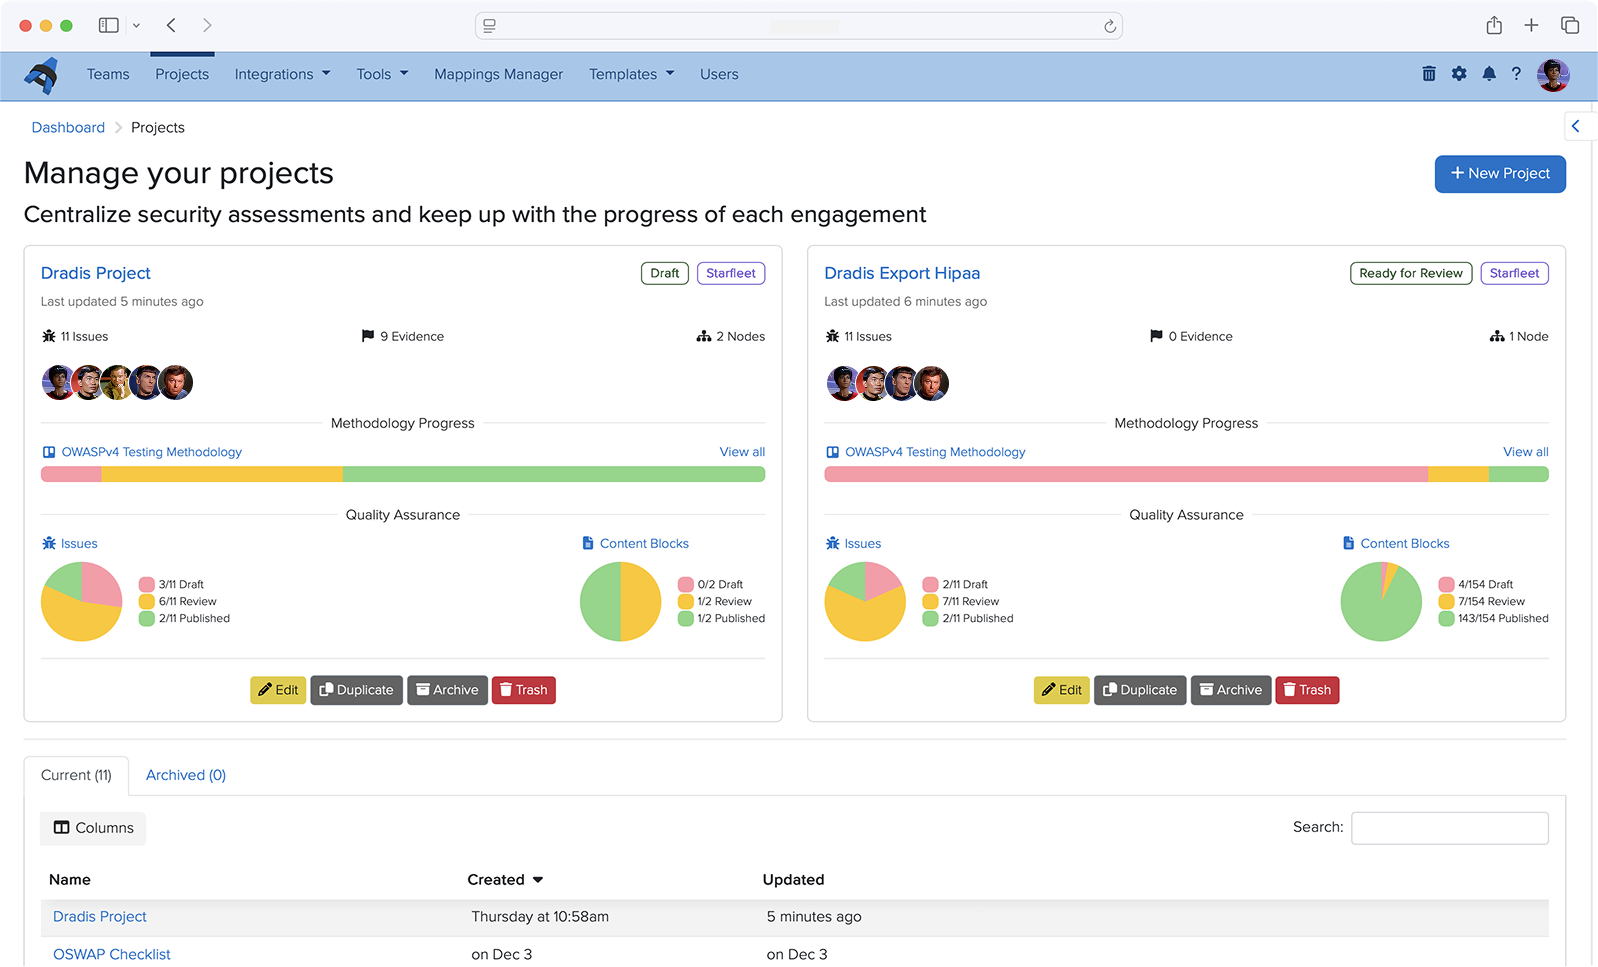Screen dimensions: 1598x967
Task: Reload the page in the browser toolbar
Action: click(1109, 26)
